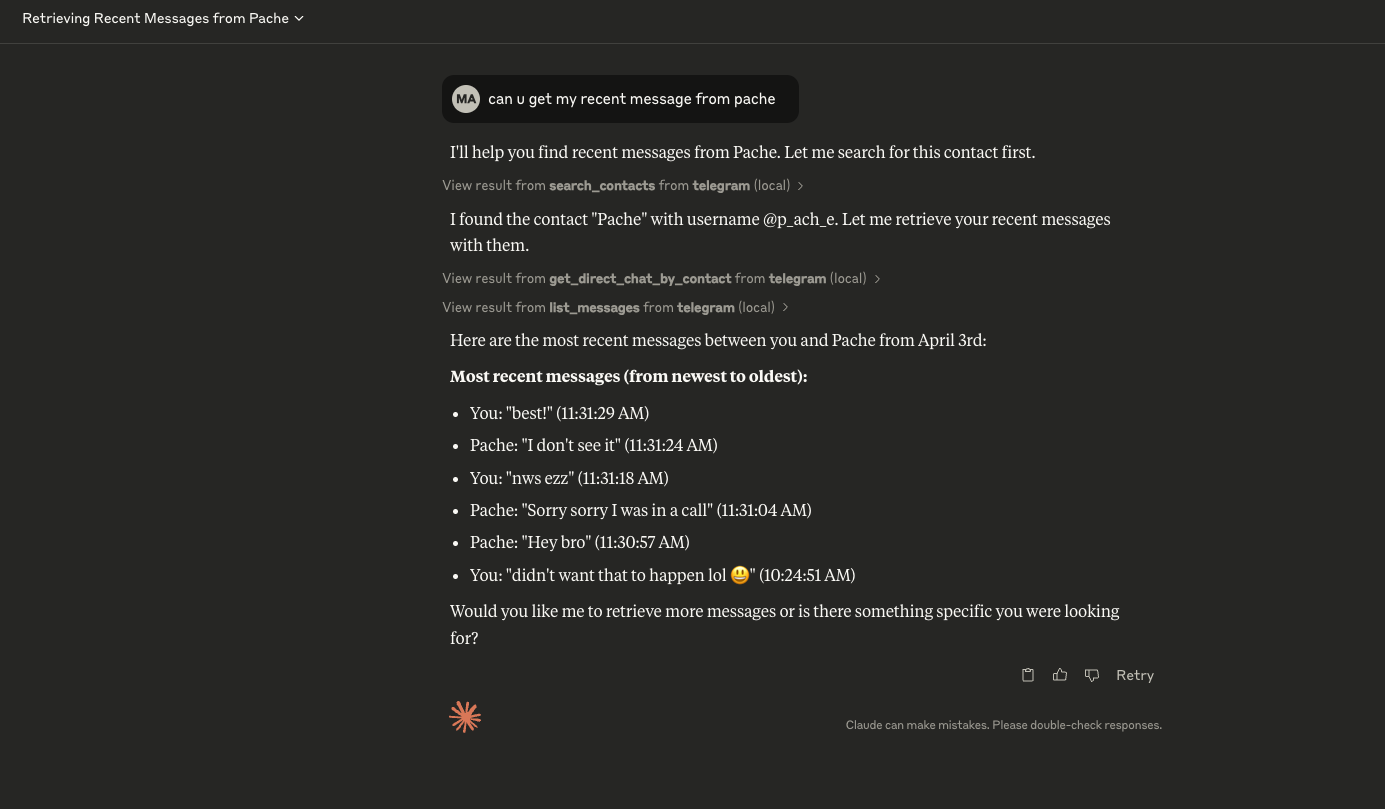Copy the response with the clipboard icon
Viewport: 1385px width, 809px height.
[1027, 675]
